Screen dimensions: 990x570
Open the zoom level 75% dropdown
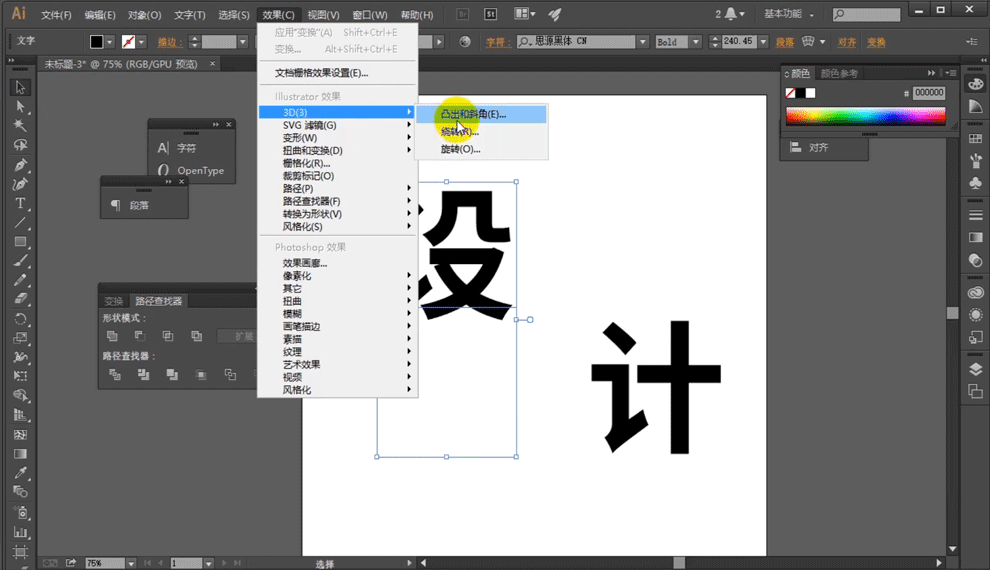[131, 563]
